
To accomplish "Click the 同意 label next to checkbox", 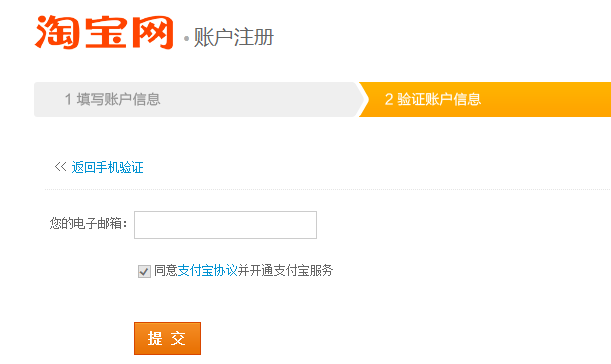I will coord(166,270).
